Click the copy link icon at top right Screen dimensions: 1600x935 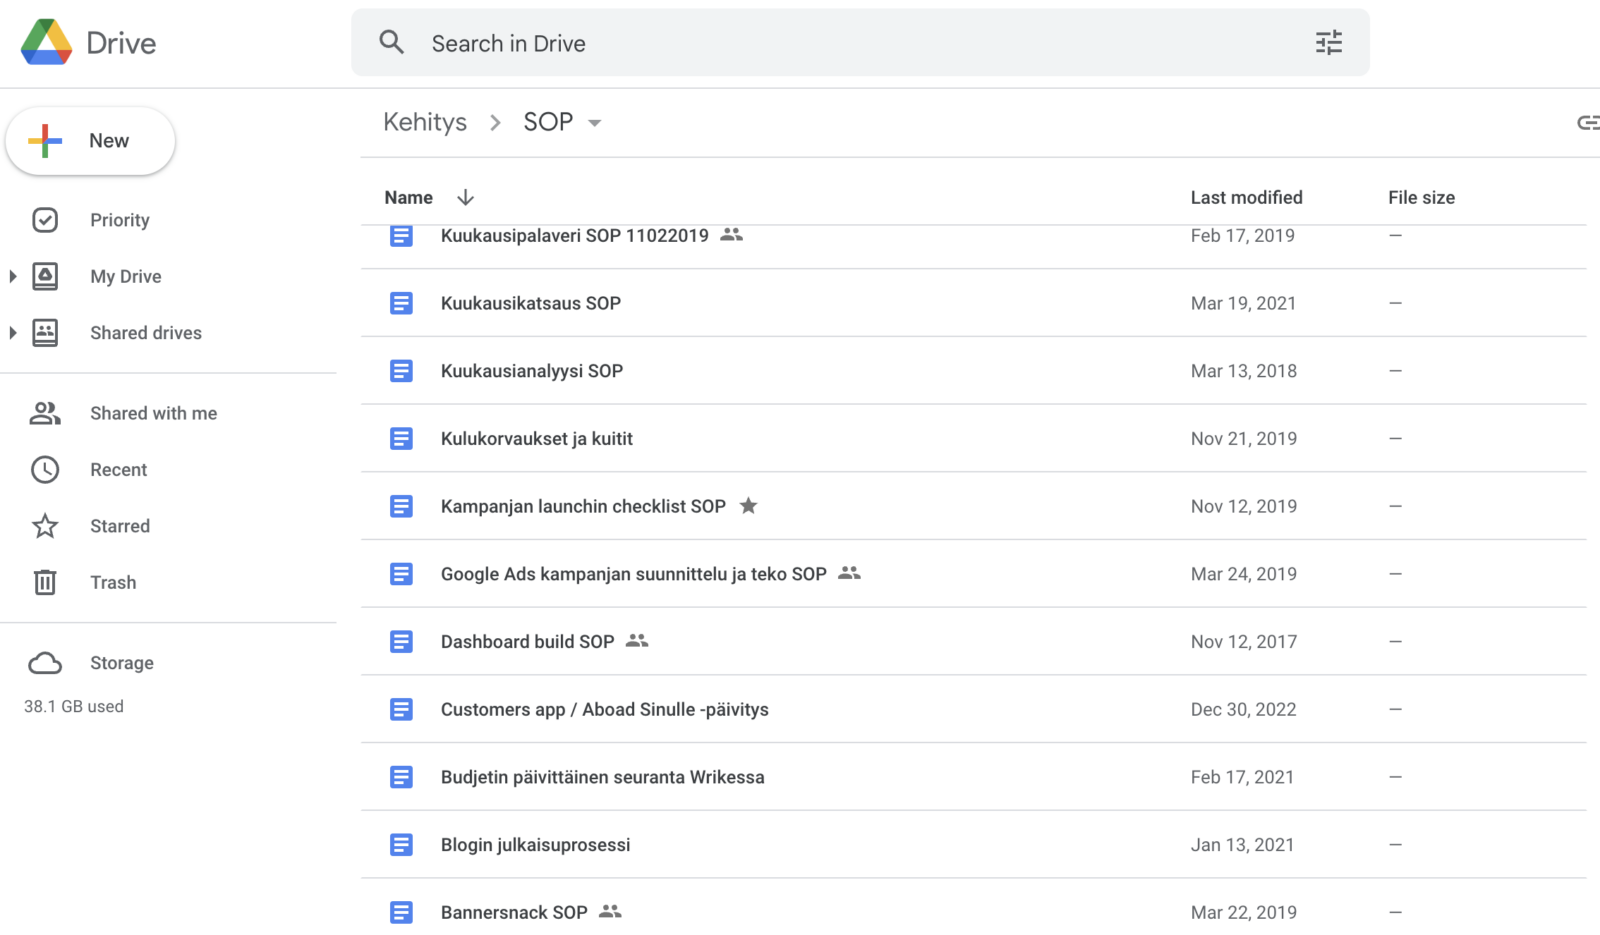(x=1587, y=122)
